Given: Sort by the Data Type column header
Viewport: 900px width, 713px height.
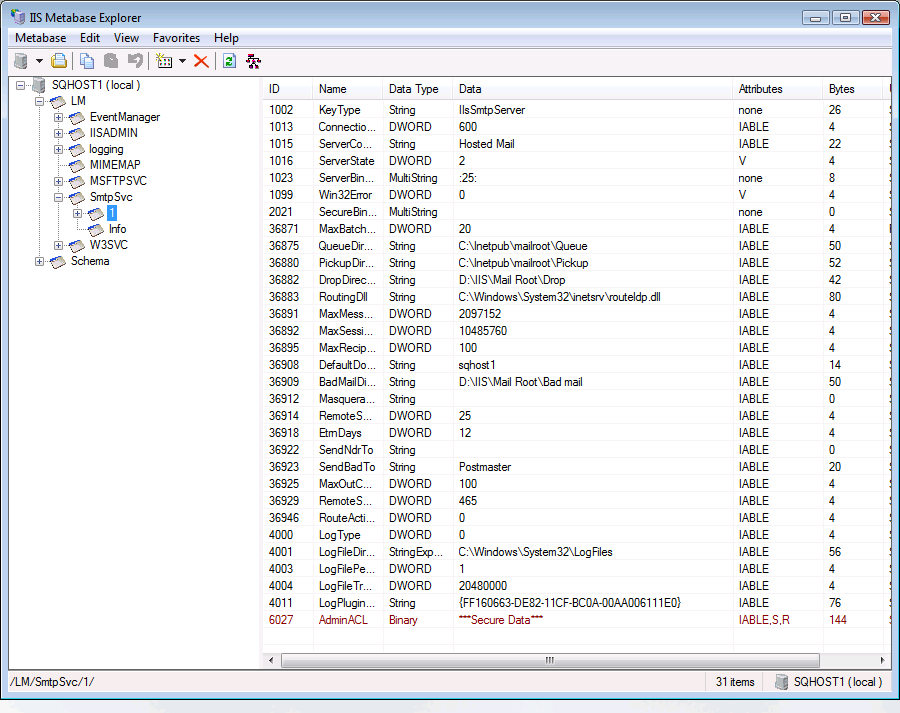Looking at the screenshot, I should point(413,89).
